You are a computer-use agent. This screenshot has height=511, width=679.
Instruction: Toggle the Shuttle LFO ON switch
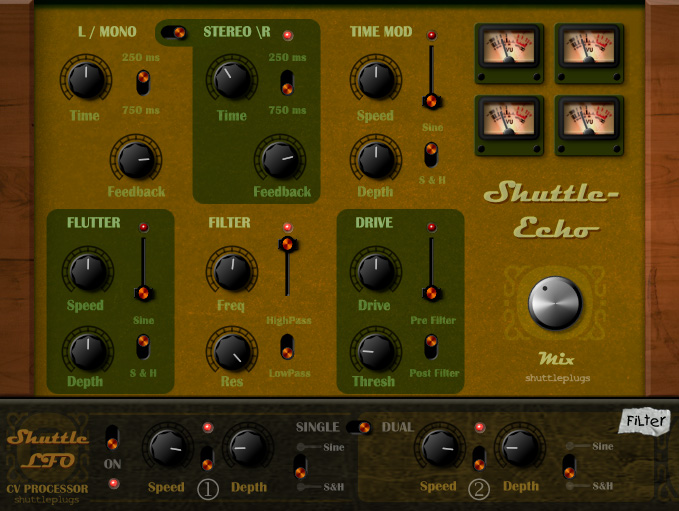point(112,438)
